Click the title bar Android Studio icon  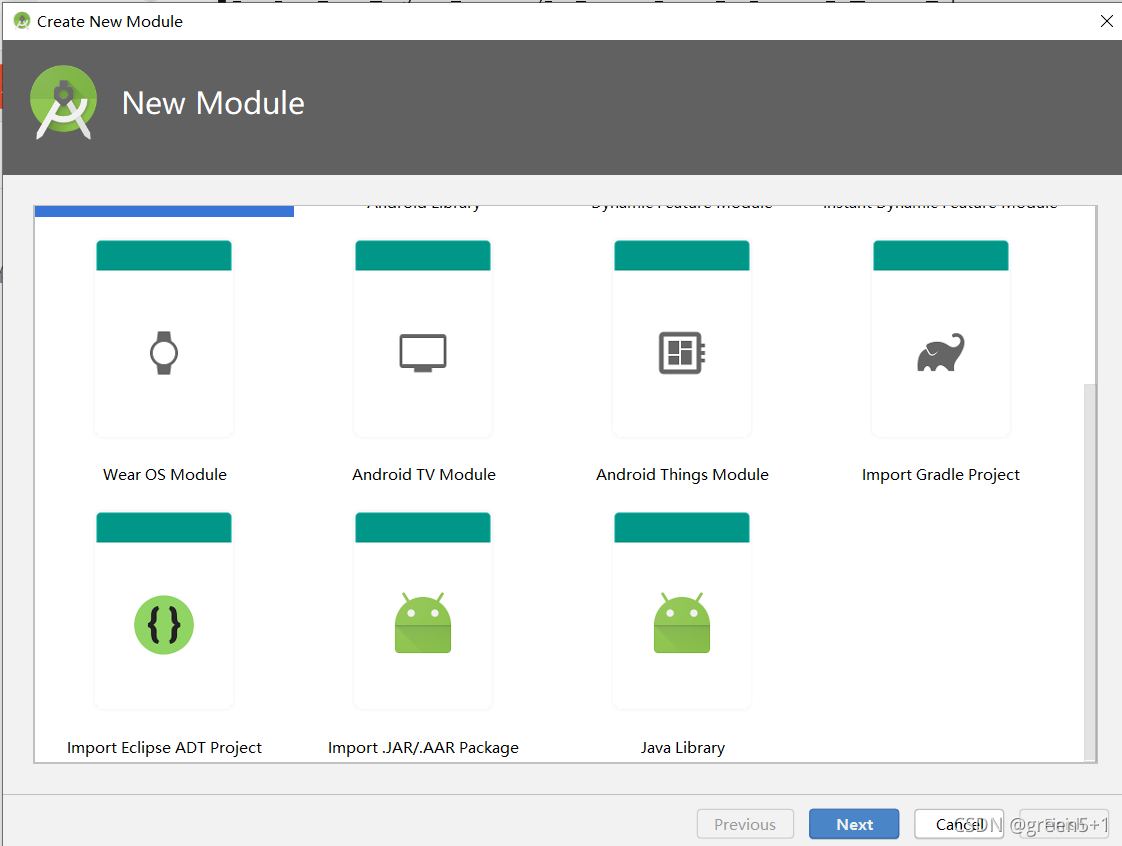pos(22,21)
